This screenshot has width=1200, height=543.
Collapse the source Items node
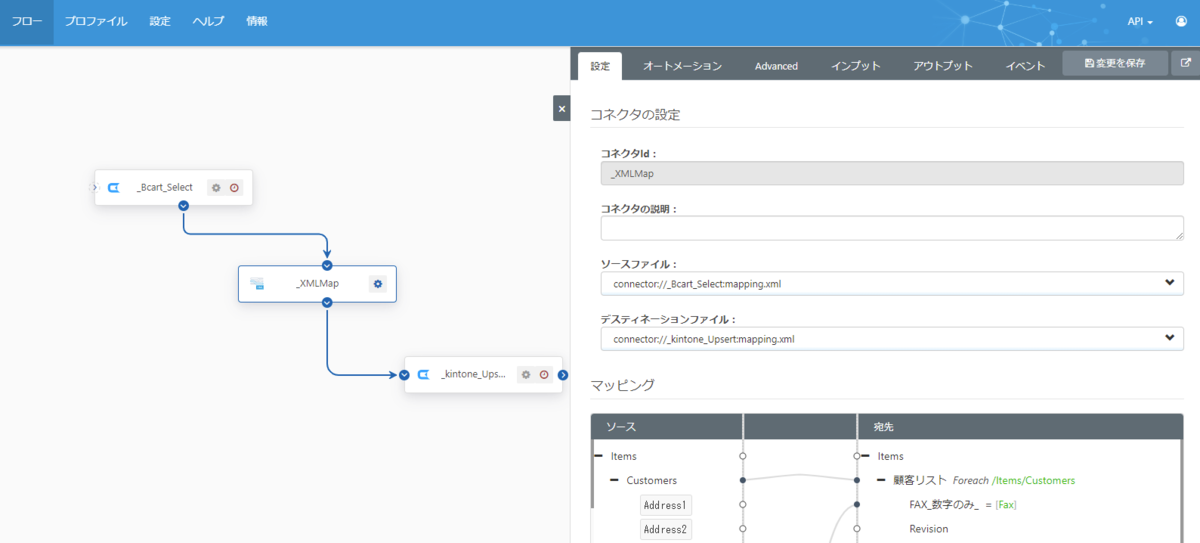click(x=599, y=455)
